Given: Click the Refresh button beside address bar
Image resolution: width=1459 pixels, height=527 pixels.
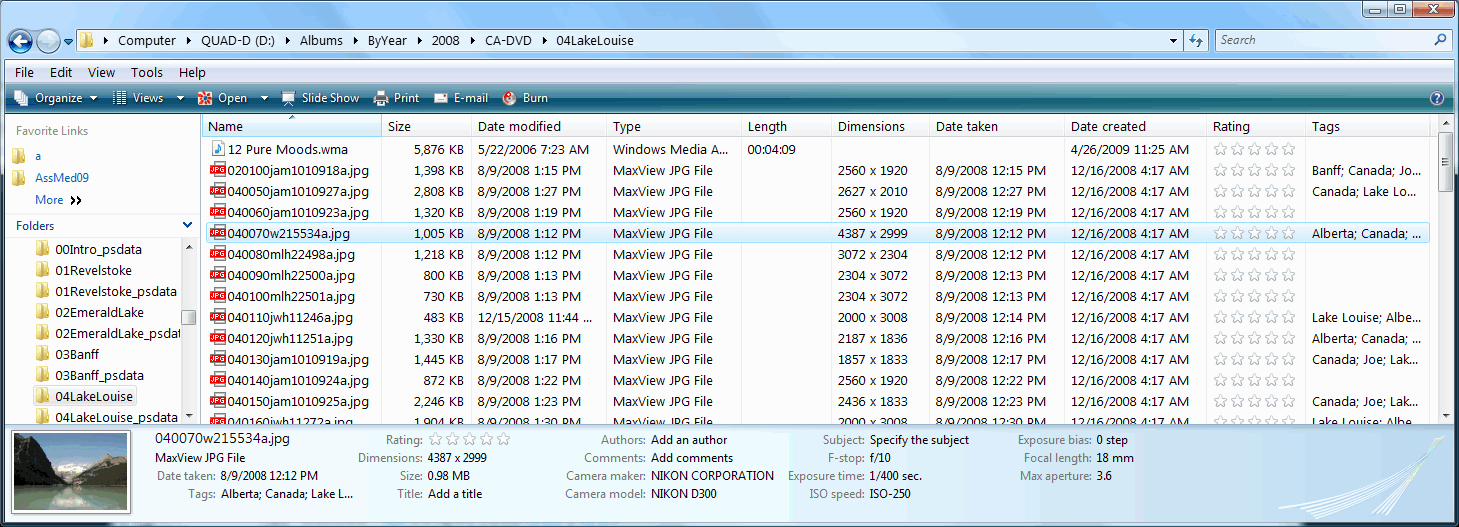Looking at the screenshot, I should pos(1196,41).
